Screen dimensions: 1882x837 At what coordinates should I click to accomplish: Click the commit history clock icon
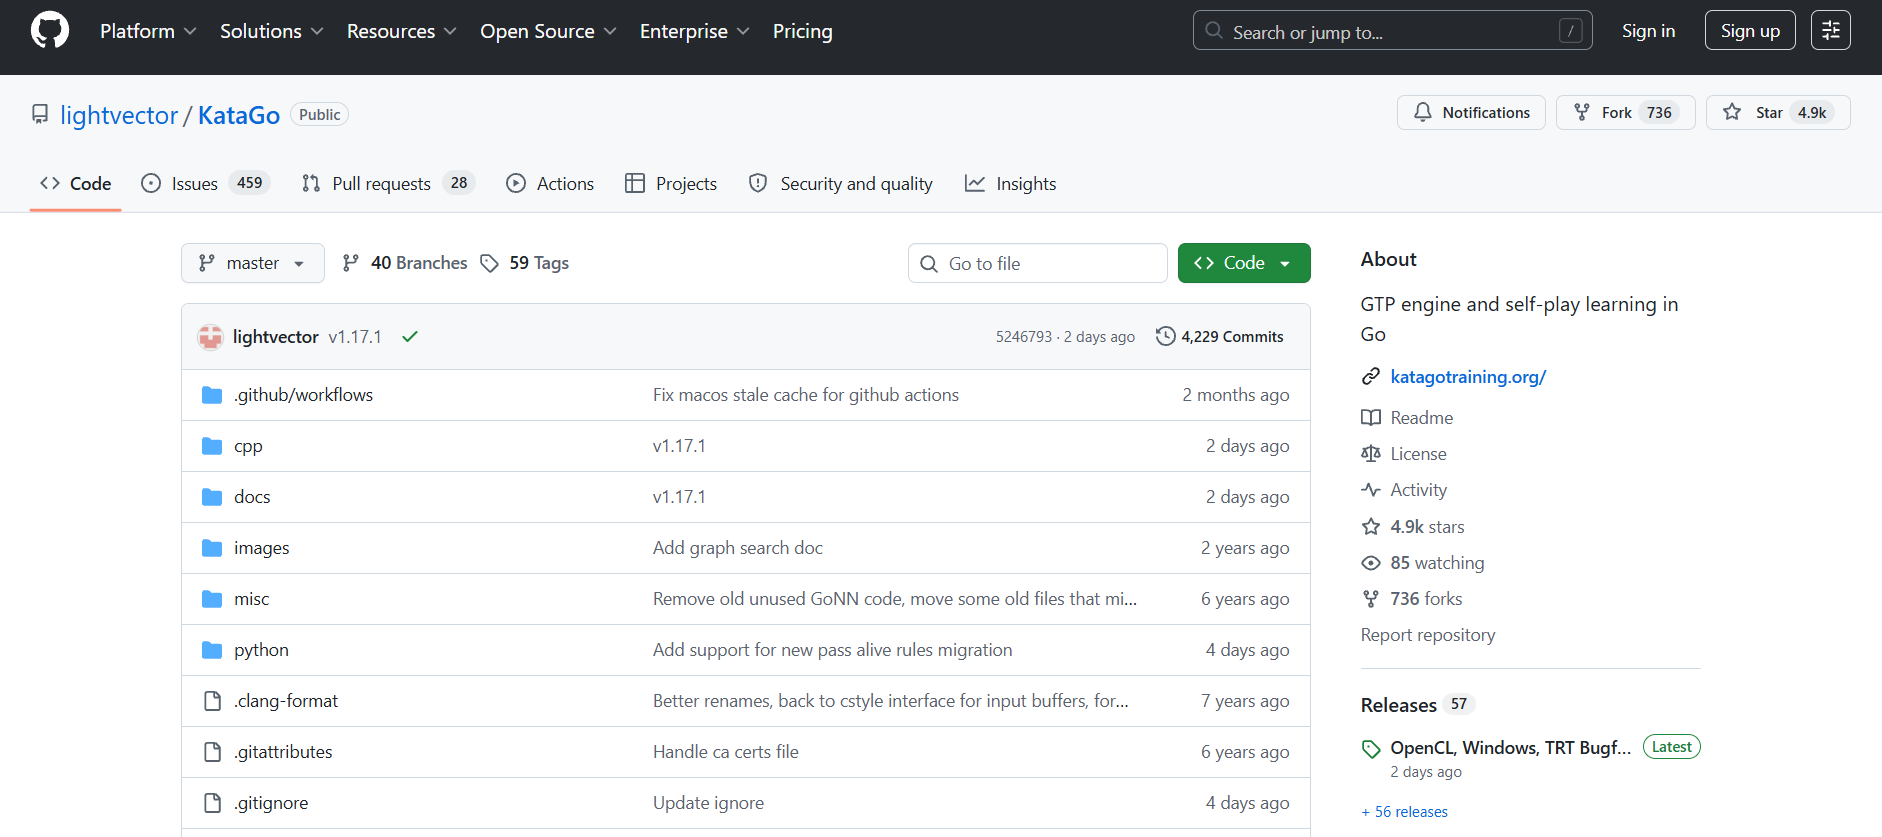pyautogui.click(x=1165, y=336)
